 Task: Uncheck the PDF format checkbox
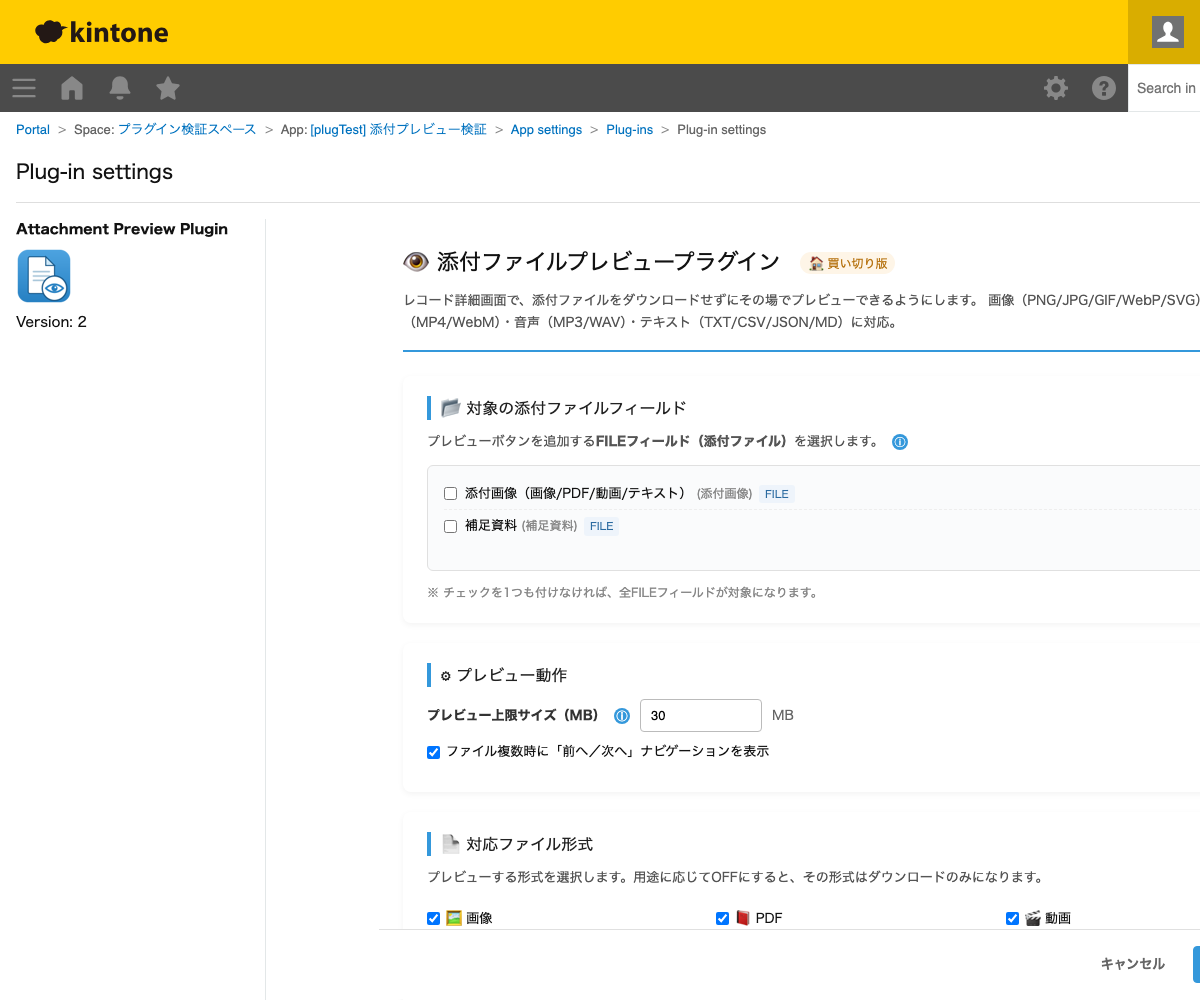[722, 918]
